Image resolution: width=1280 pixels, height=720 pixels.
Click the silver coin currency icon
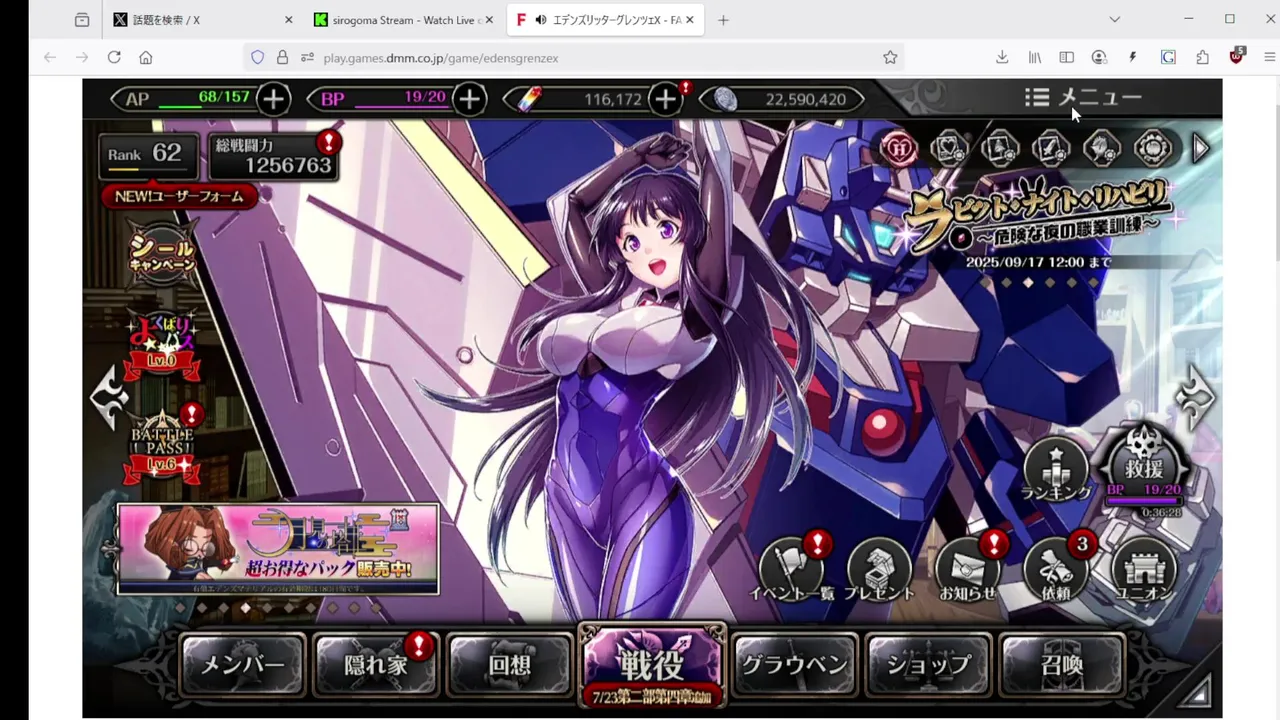tap(725, 98)
